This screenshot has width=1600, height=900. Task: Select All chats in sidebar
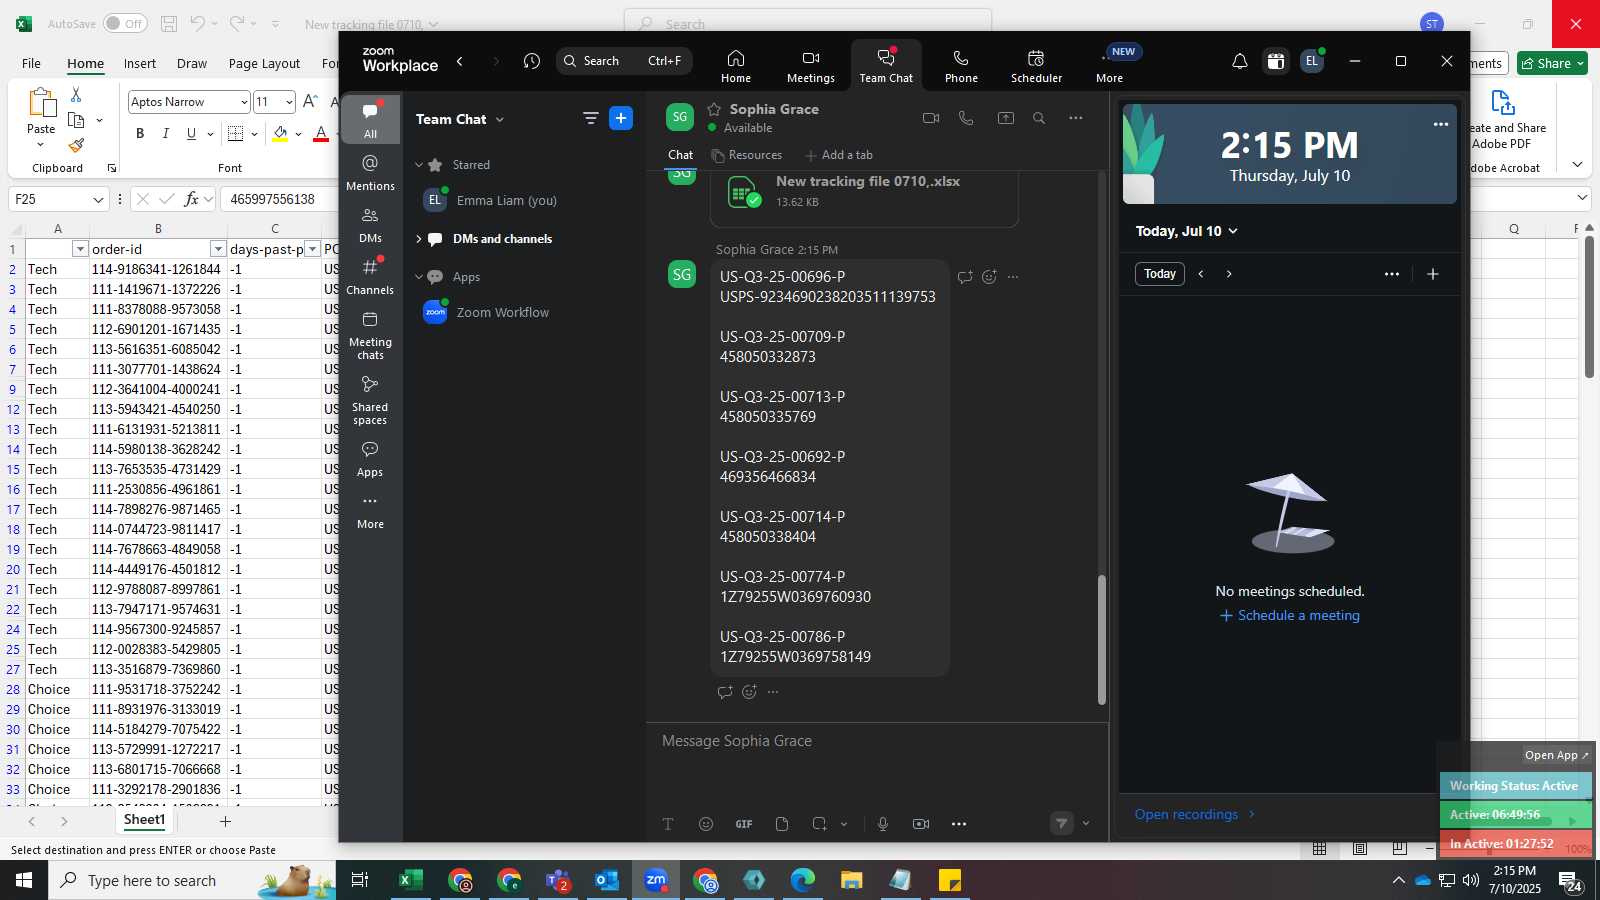(x=371, y=119)
